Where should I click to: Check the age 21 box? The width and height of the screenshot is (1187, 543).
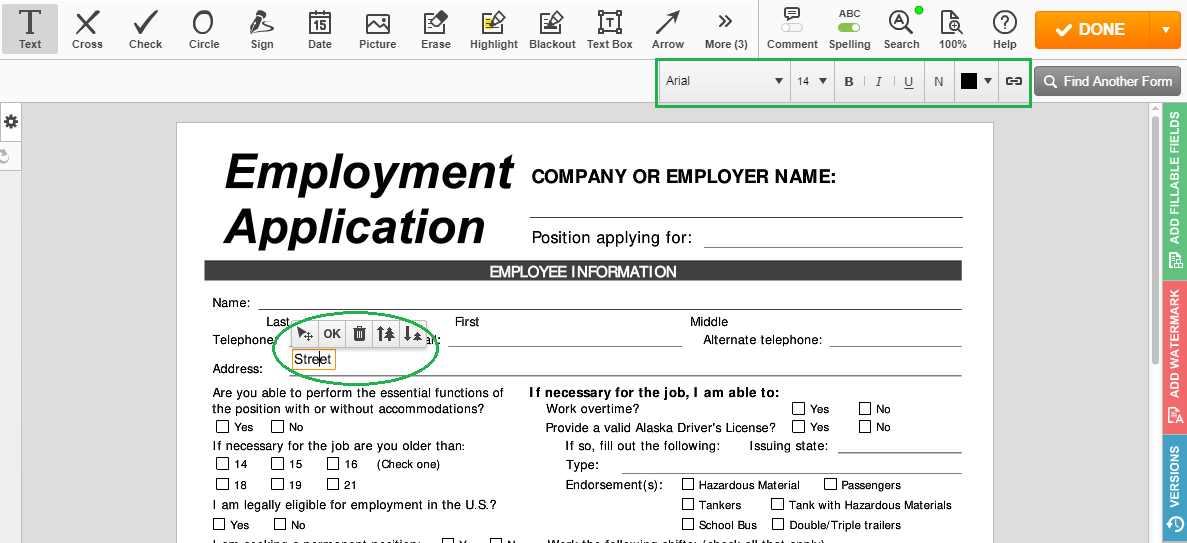coord(333,484)
